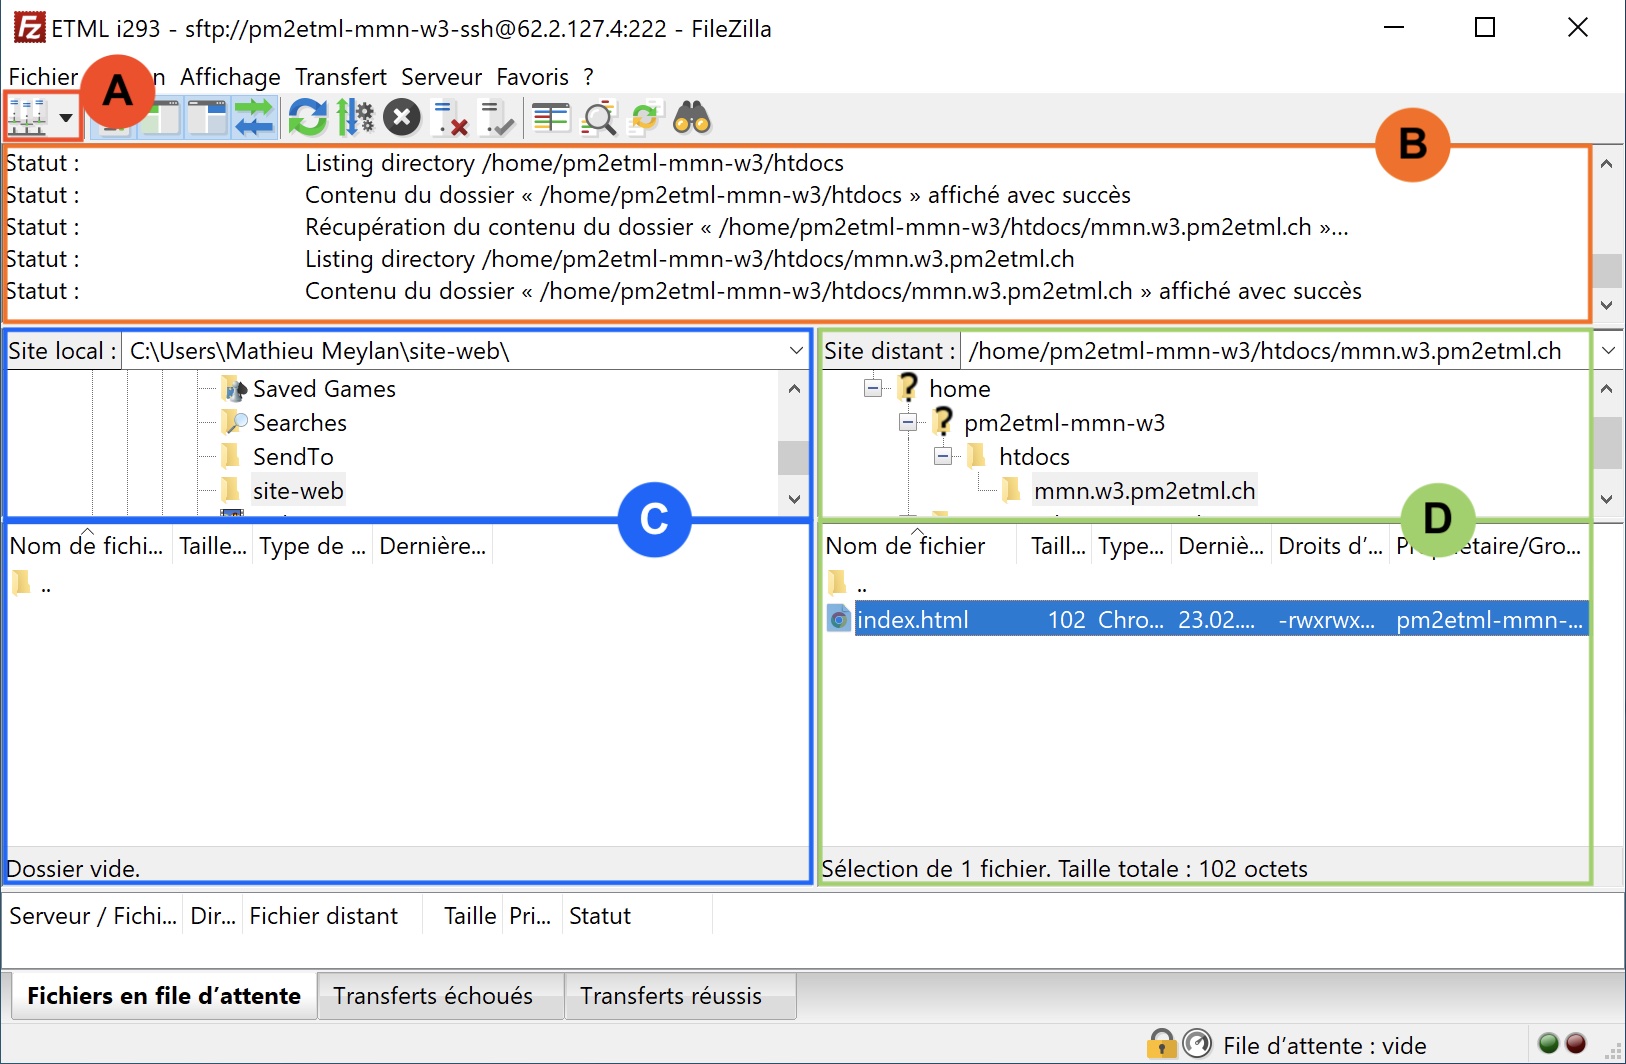This screenshot has width=1626, height=1064.
Task: Select the htdocs remote folder
Action: (x=1034, y=457)
